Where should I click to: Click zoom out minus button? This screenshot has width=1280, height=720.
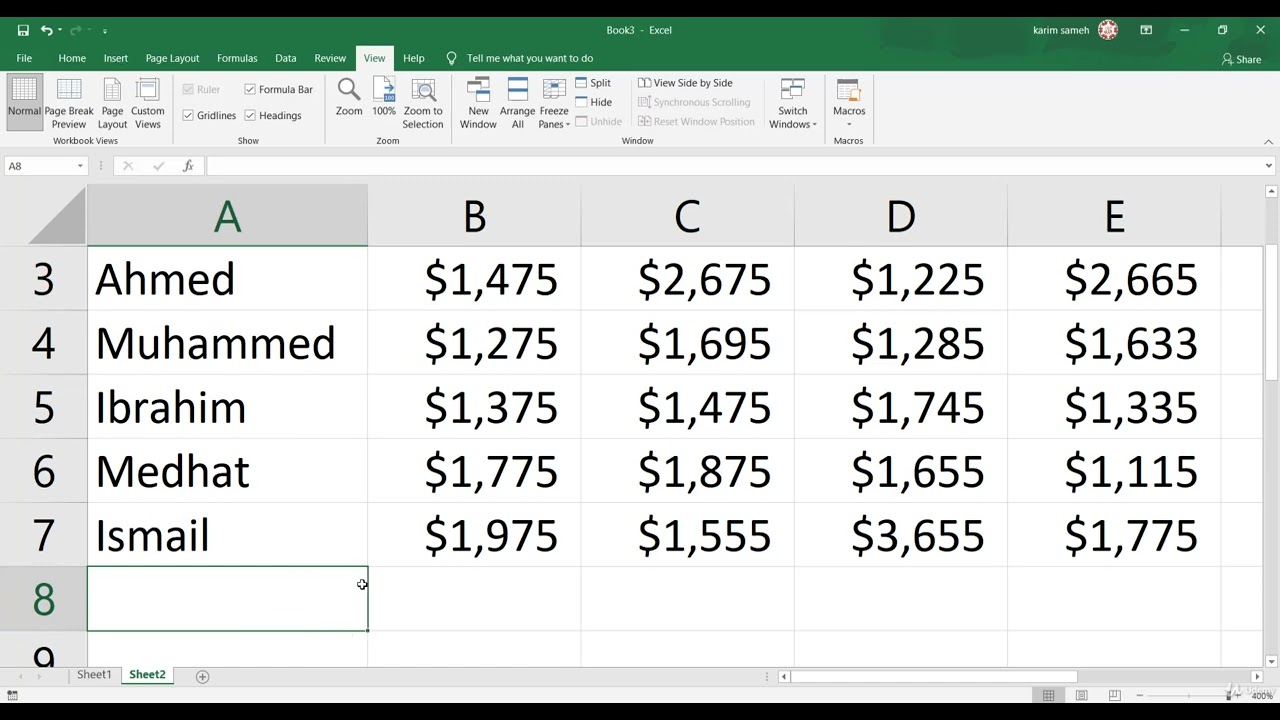[x=1140, y=695]
